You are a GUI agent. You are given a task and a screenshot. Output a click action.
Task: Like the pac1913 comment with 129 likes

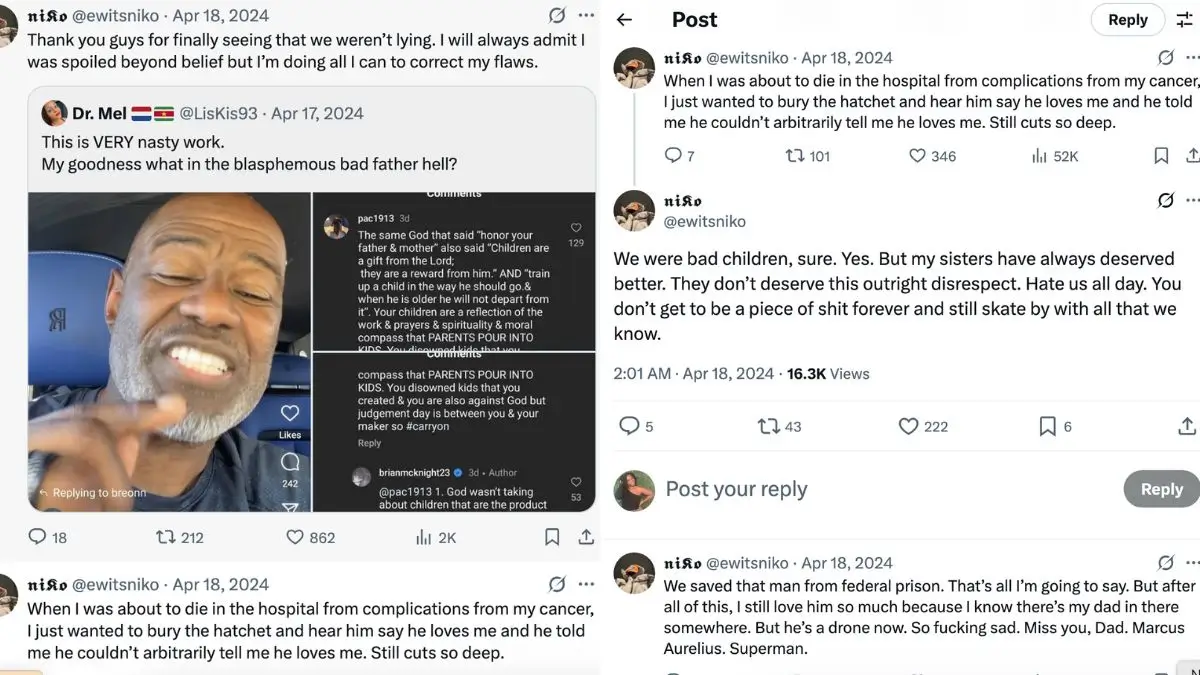point(576,229)
